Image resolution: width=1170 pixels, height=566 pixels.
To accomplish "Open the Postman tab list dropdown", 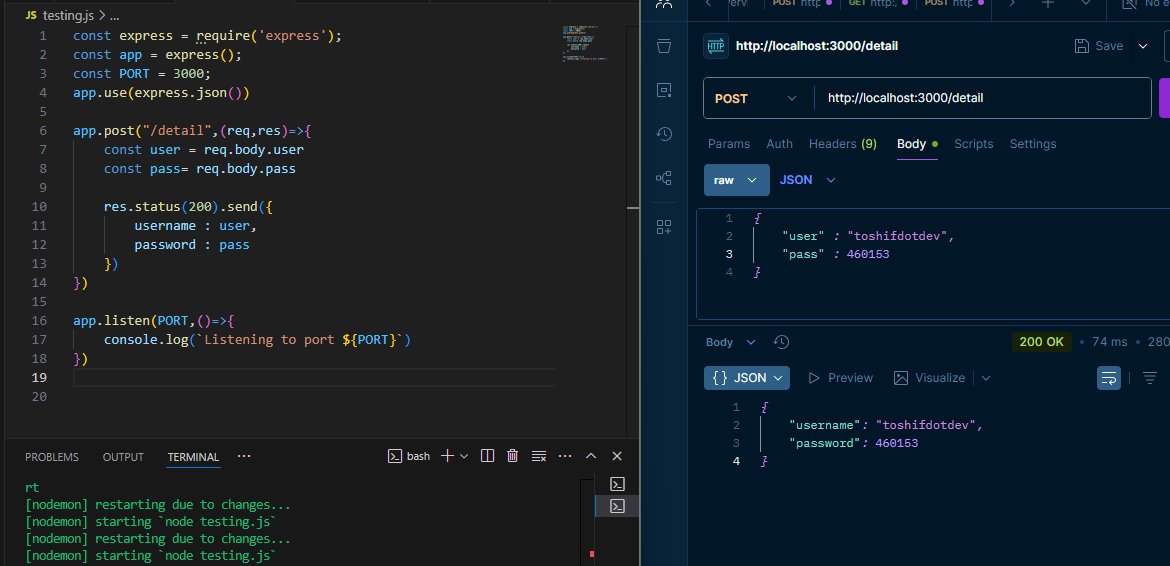I will pyautogui.click(x=1086, y=4).
